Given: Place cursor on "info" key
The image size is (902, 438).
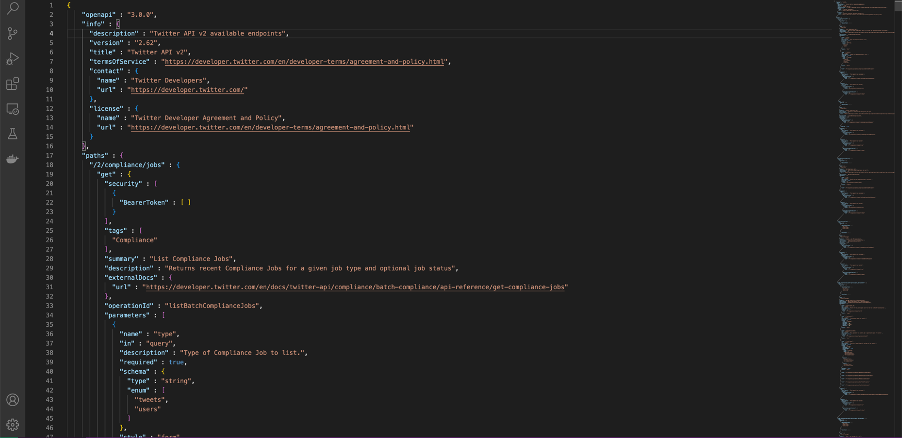Looking at the screenshot, I should coord(93,24).
